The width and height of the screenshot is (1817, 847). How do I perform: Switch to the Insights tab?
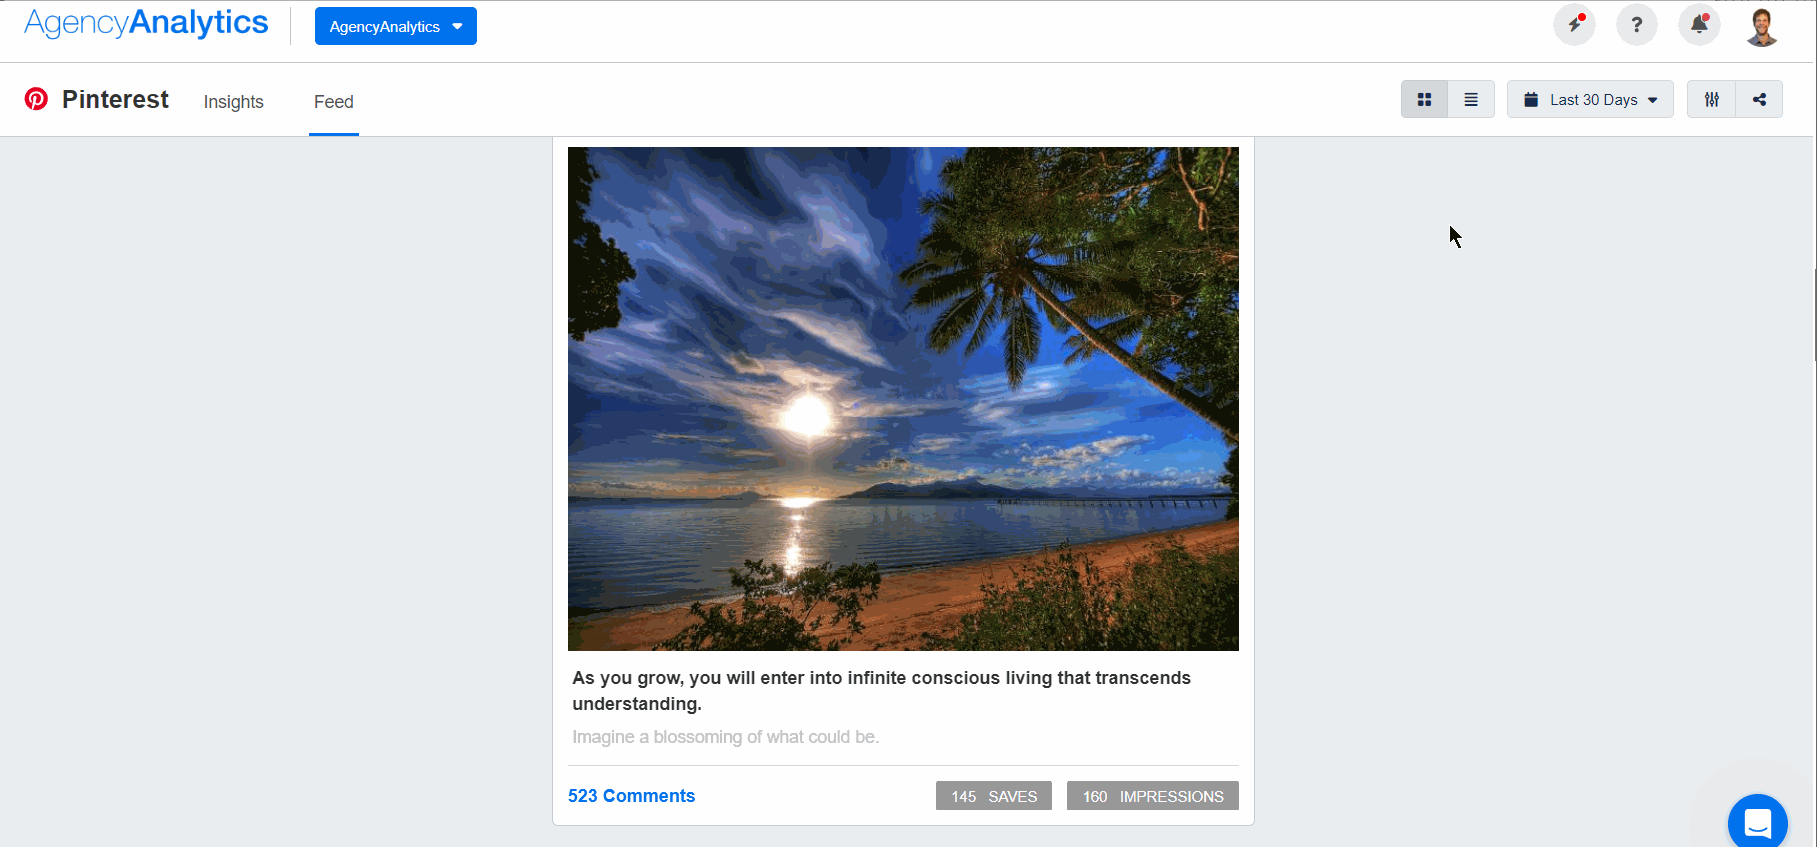pos(234,102)
